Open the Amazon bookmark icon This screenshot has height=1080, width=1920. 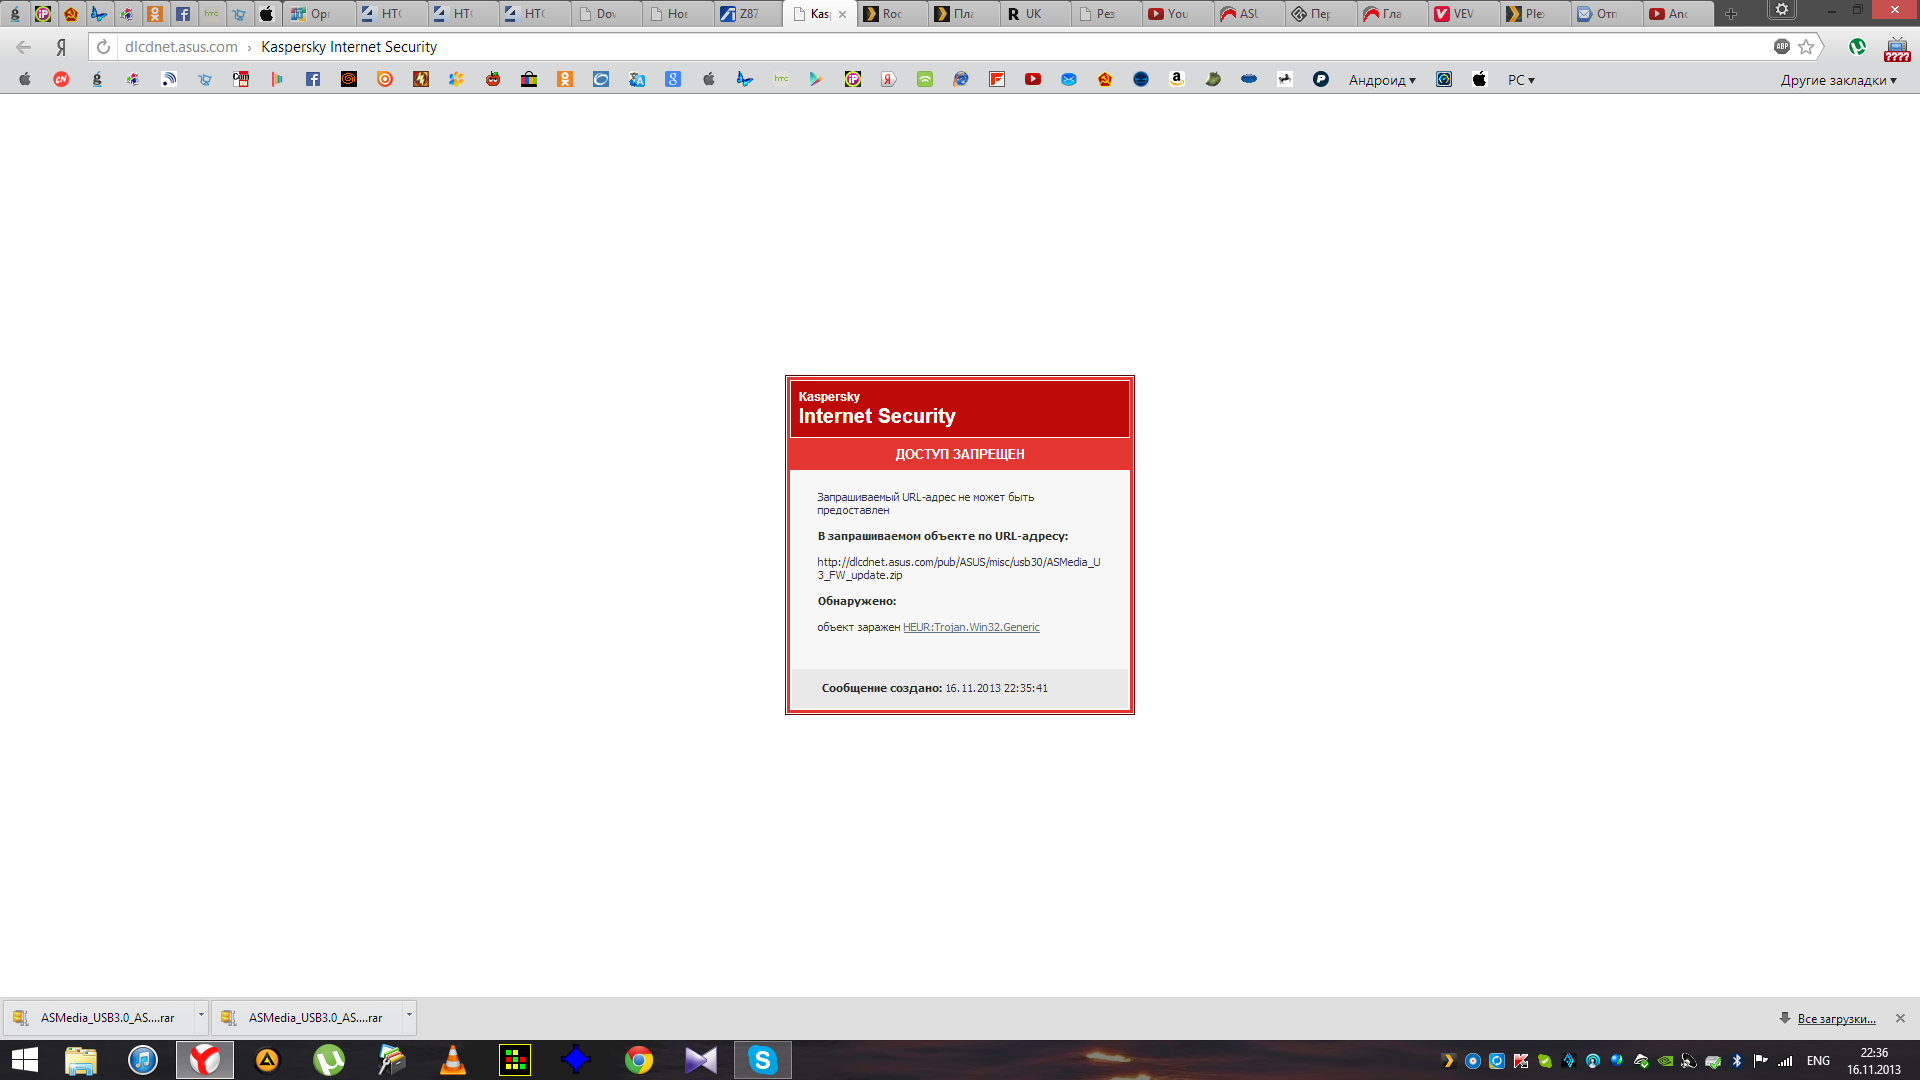tap(1177, 80)
